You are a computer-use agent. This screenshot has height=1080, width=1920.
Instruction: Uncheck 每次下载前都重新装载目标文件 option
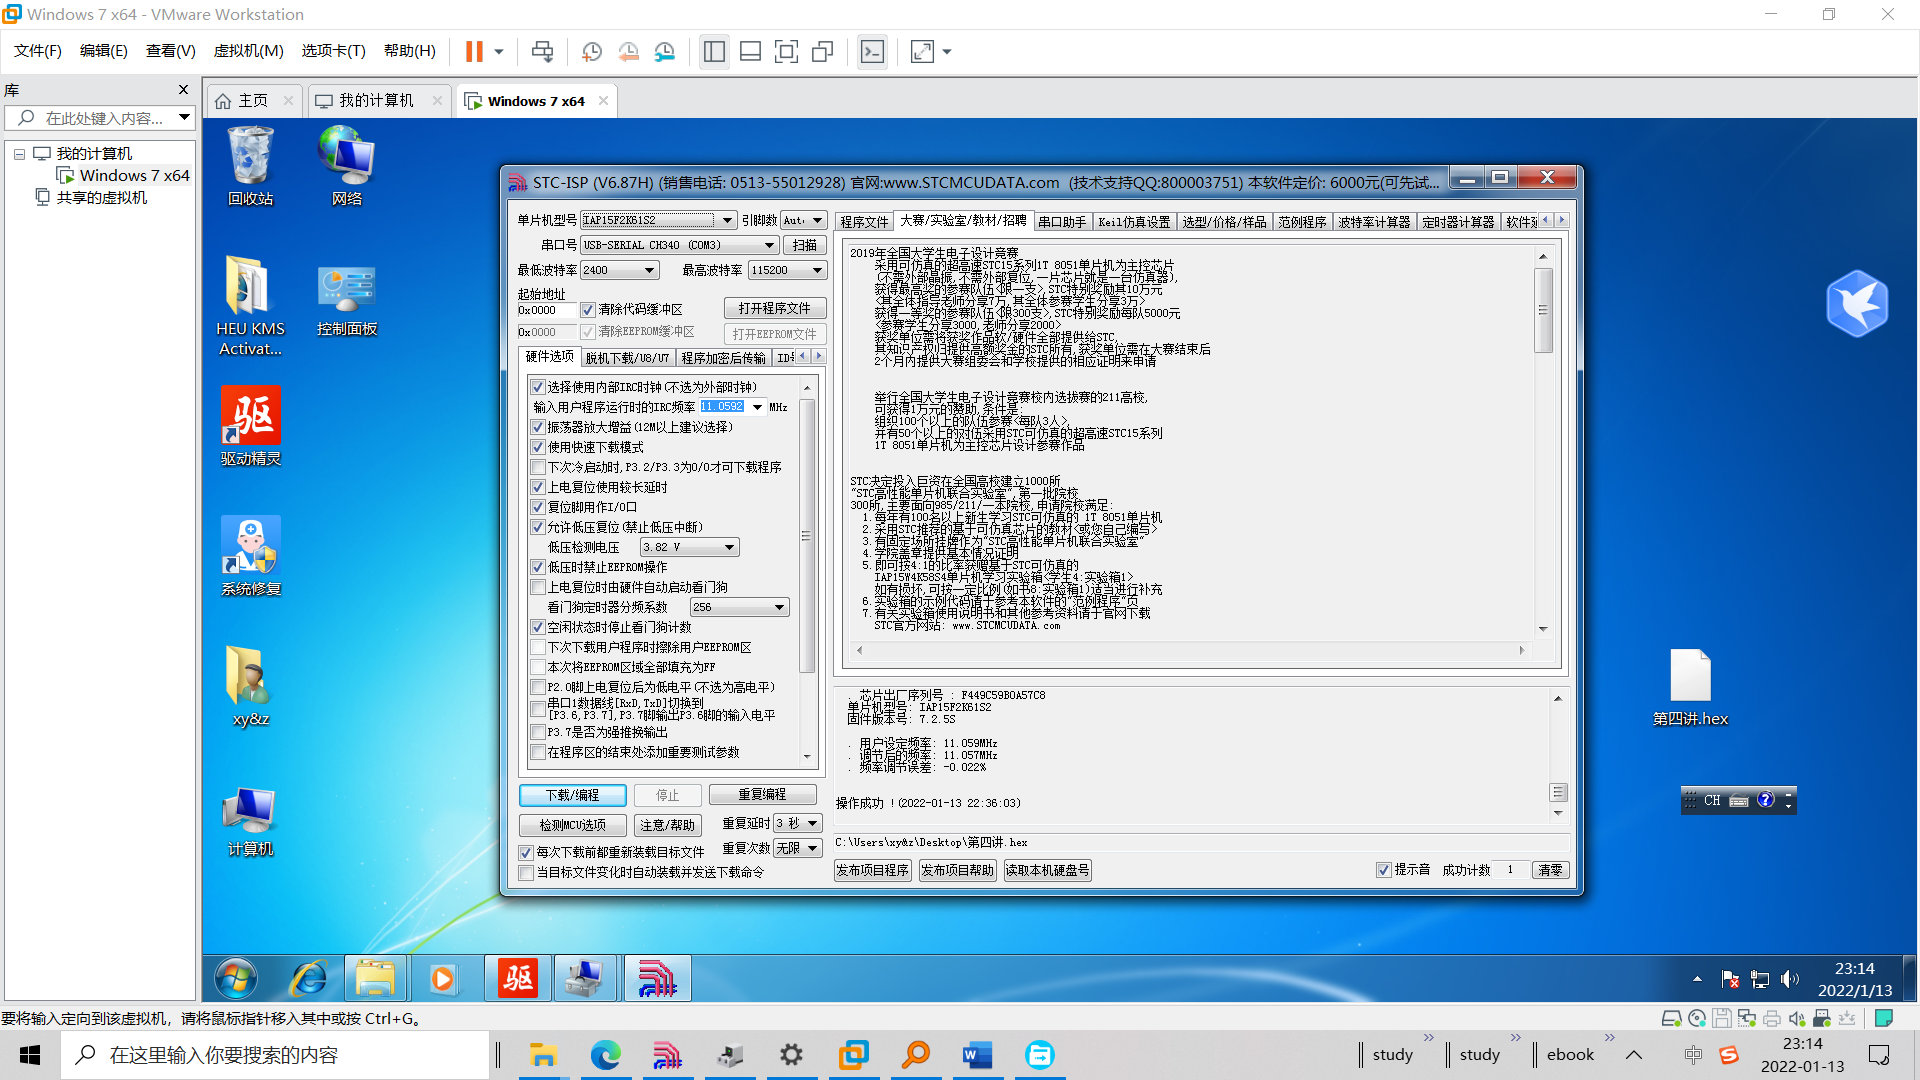526,853
